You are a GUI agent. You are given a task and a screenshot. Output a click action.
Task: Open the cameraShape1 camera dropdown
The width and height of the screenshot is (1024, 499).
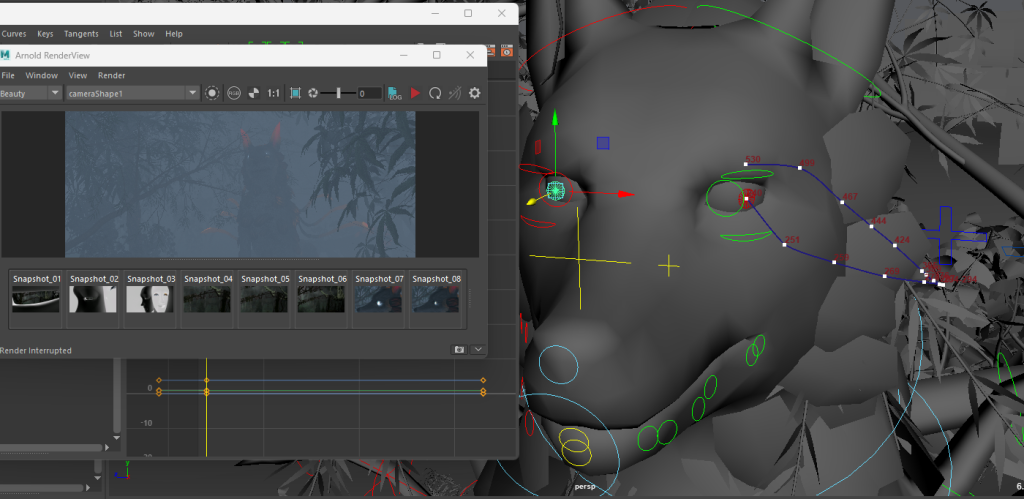click(x=132, y=93)
